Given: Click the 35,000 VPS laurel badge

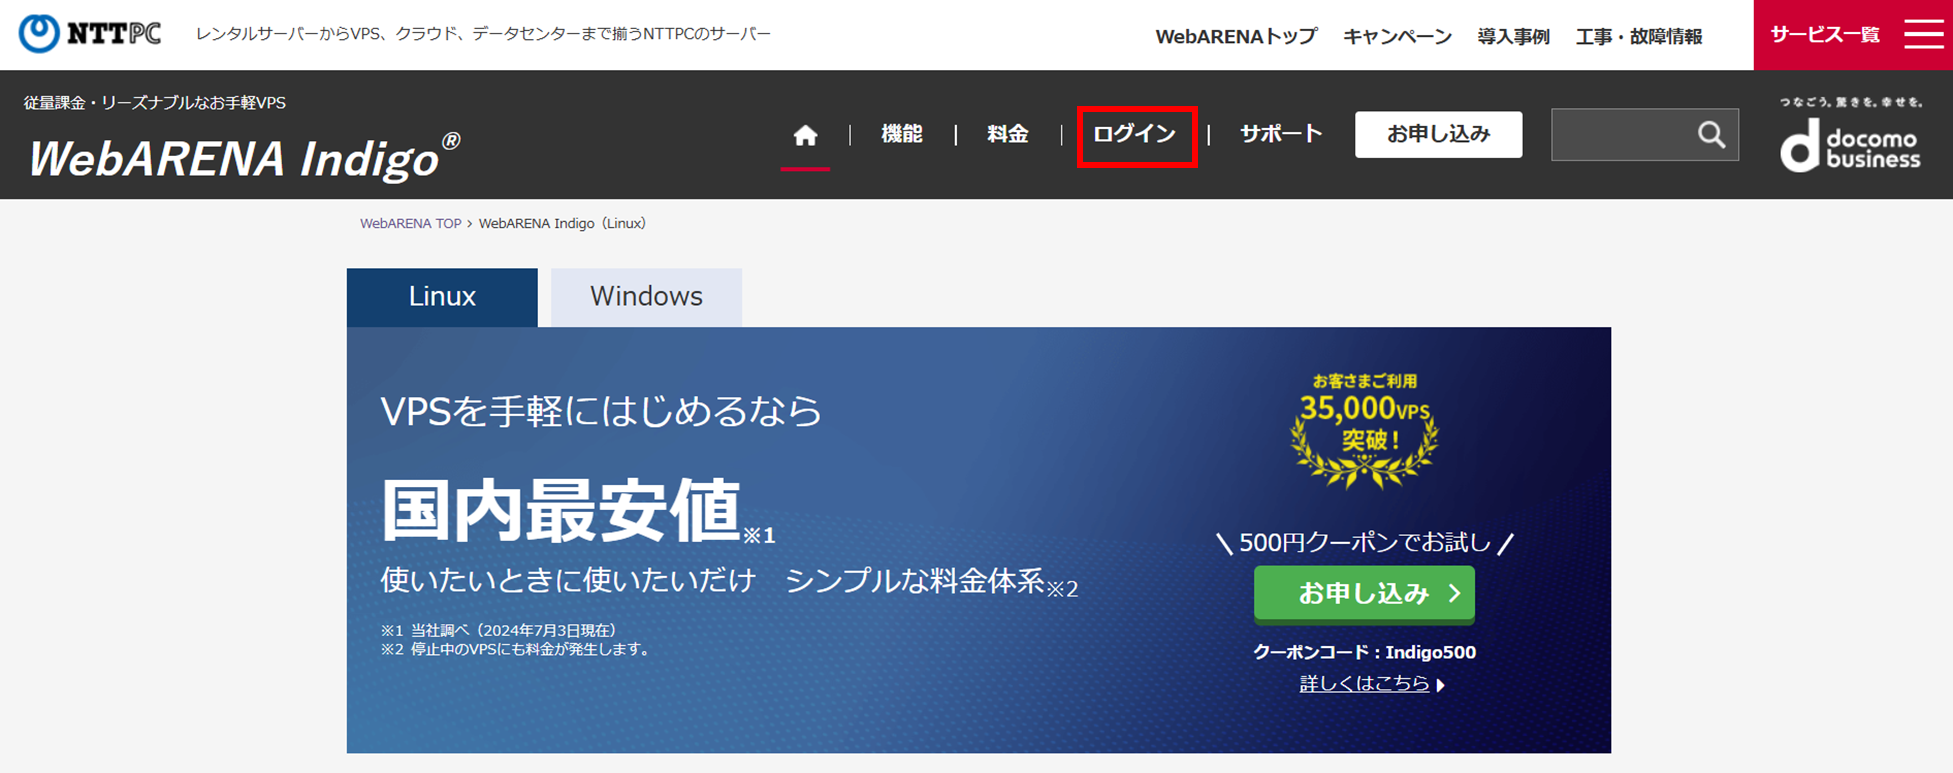Looking at the screenshot, I should pos(1364,430).
